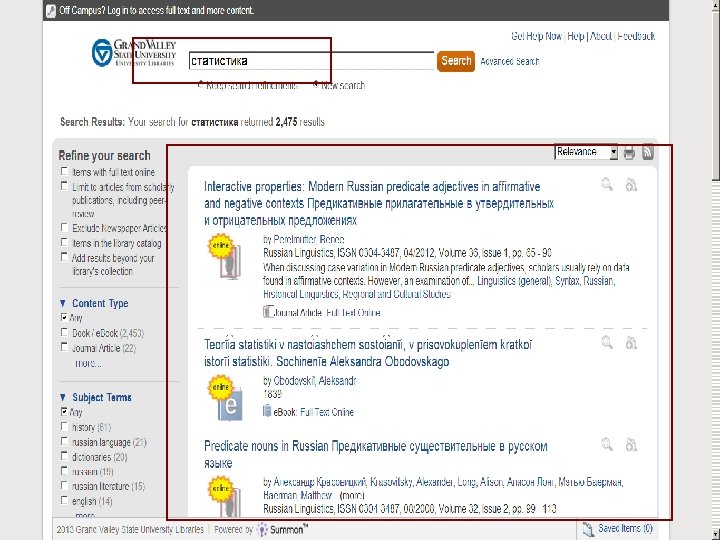
Task: Open Advanced Search
Action: coord(510,61)
